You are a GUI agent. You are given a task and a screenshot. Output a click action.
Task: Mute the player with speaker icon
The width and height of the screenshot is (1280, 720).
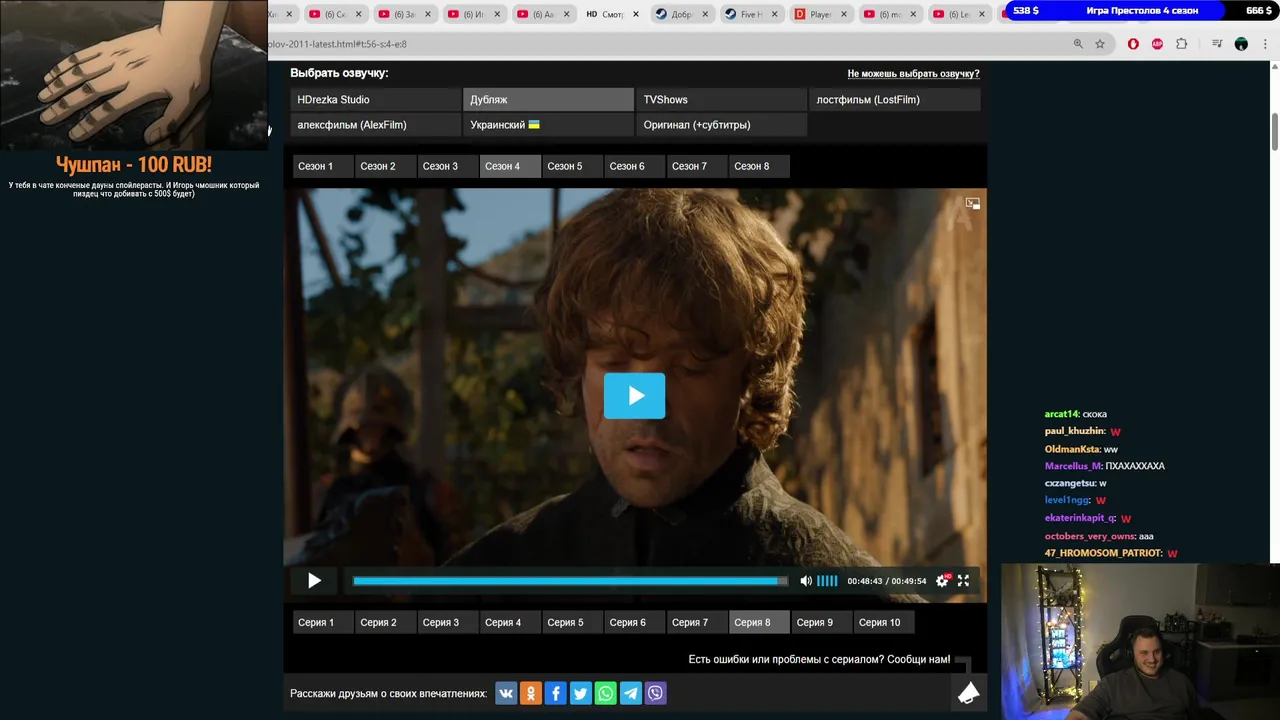(806, 581)
